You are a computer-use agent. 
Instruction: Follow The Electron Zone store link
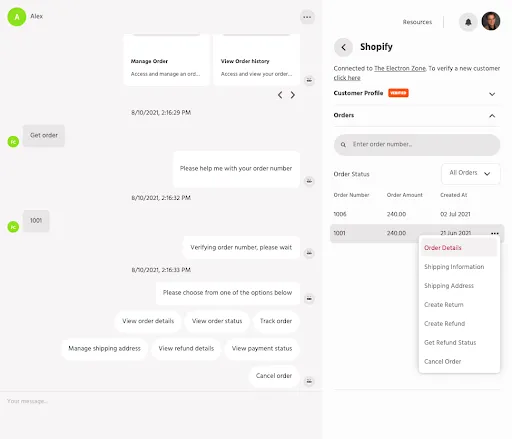click(x=400, y=68)
